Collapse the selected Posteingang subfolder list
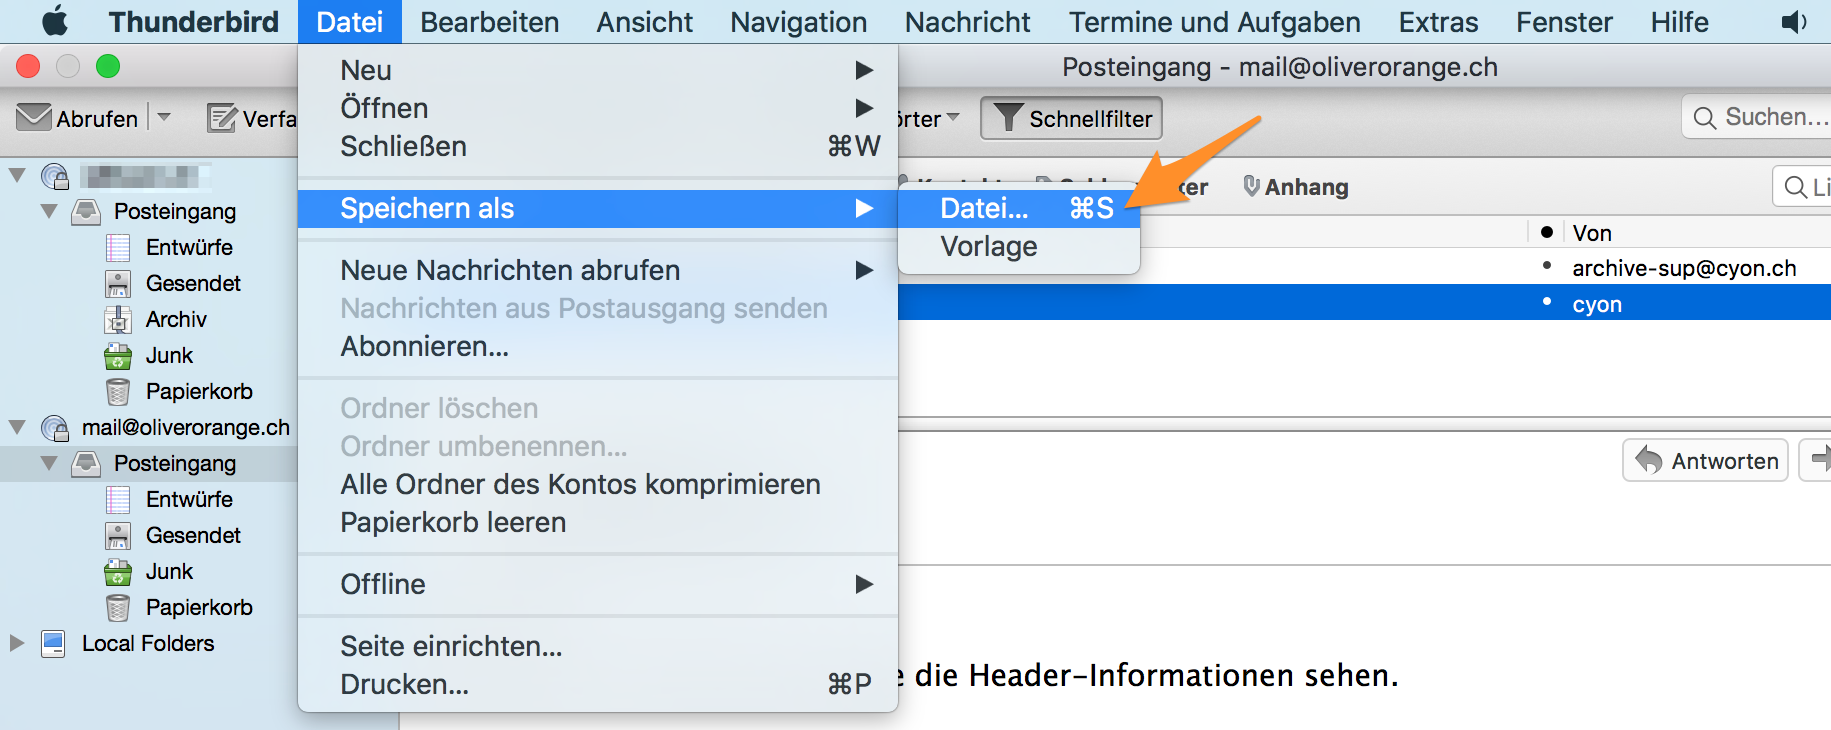This screenshot has height=730, width=1831. click(49, 463)
